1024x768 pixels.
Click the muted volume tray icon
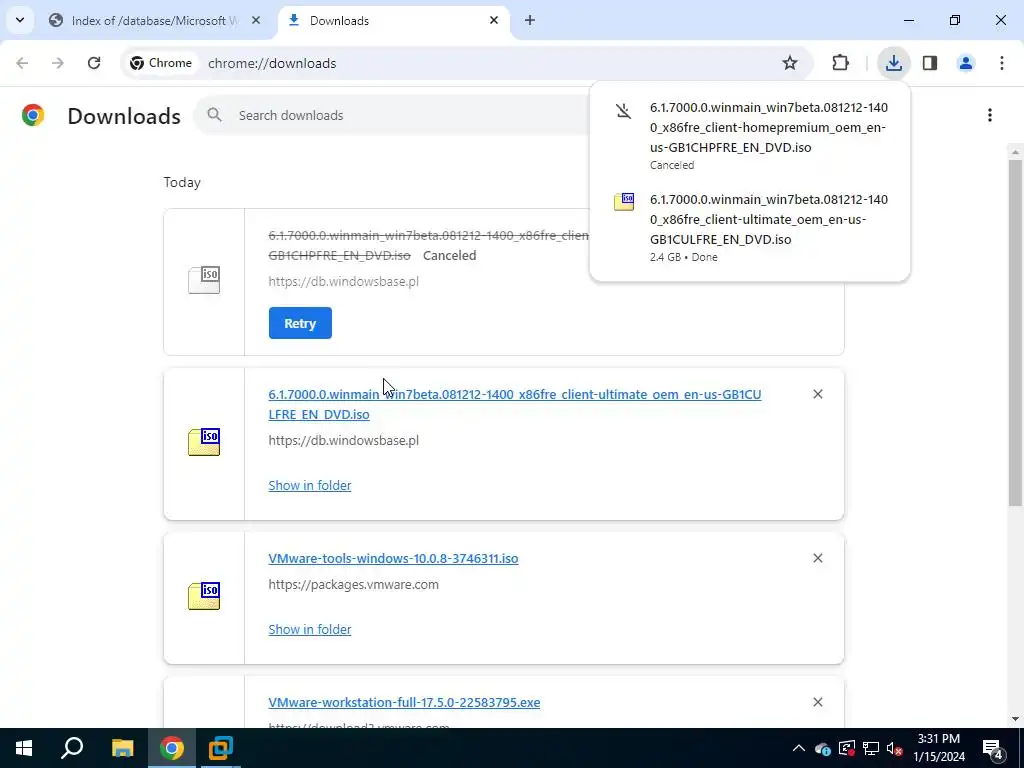pos(895,748)
